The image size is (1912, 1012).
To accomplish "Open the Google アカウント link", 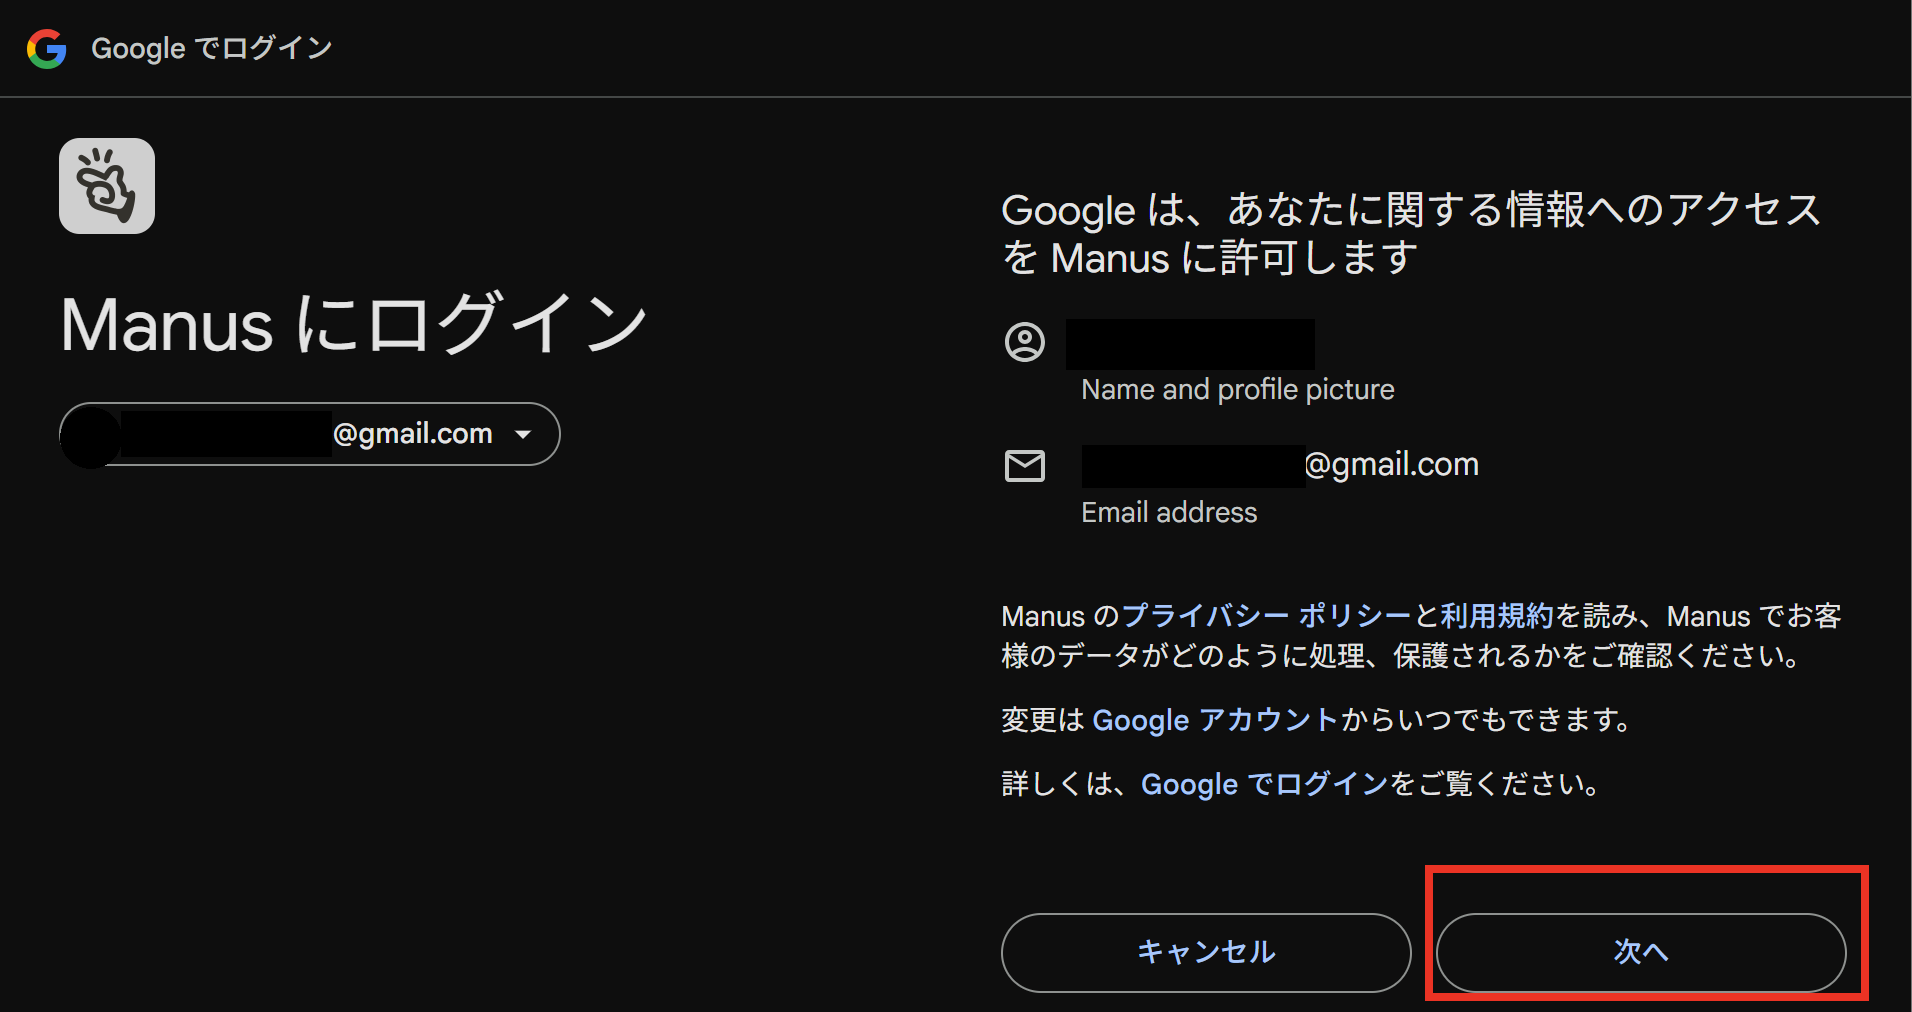I will (1214, 720).
